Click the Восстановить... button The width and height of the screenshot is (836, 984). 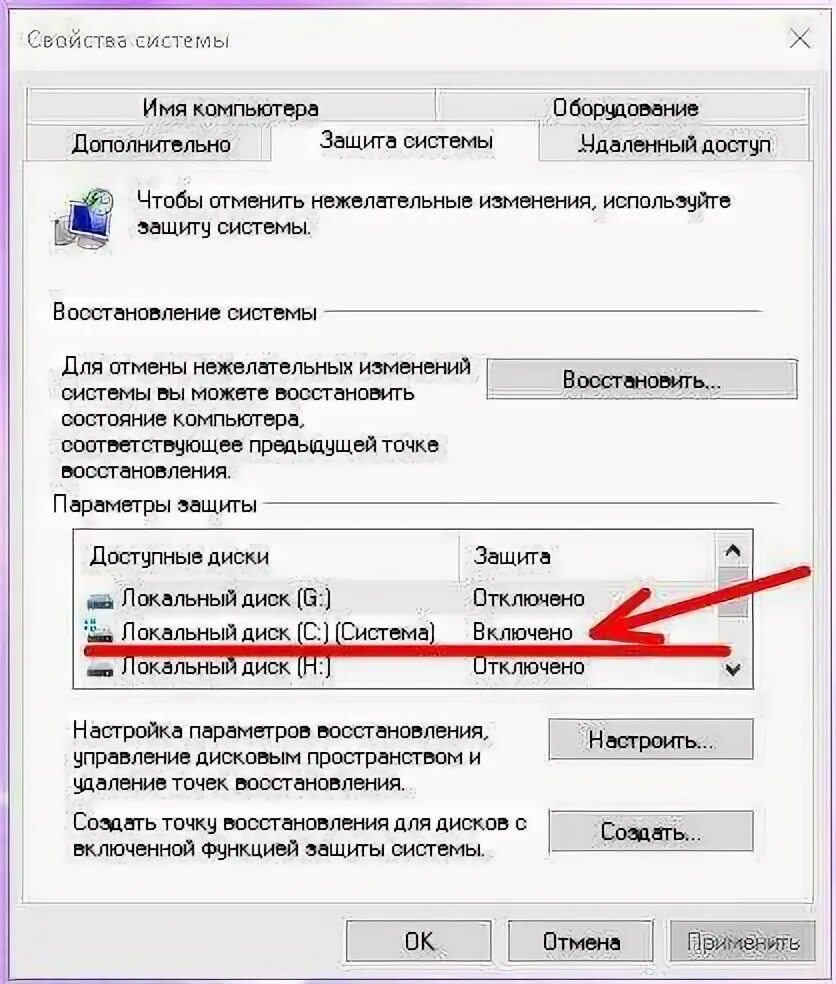click(x=642, y=379)
